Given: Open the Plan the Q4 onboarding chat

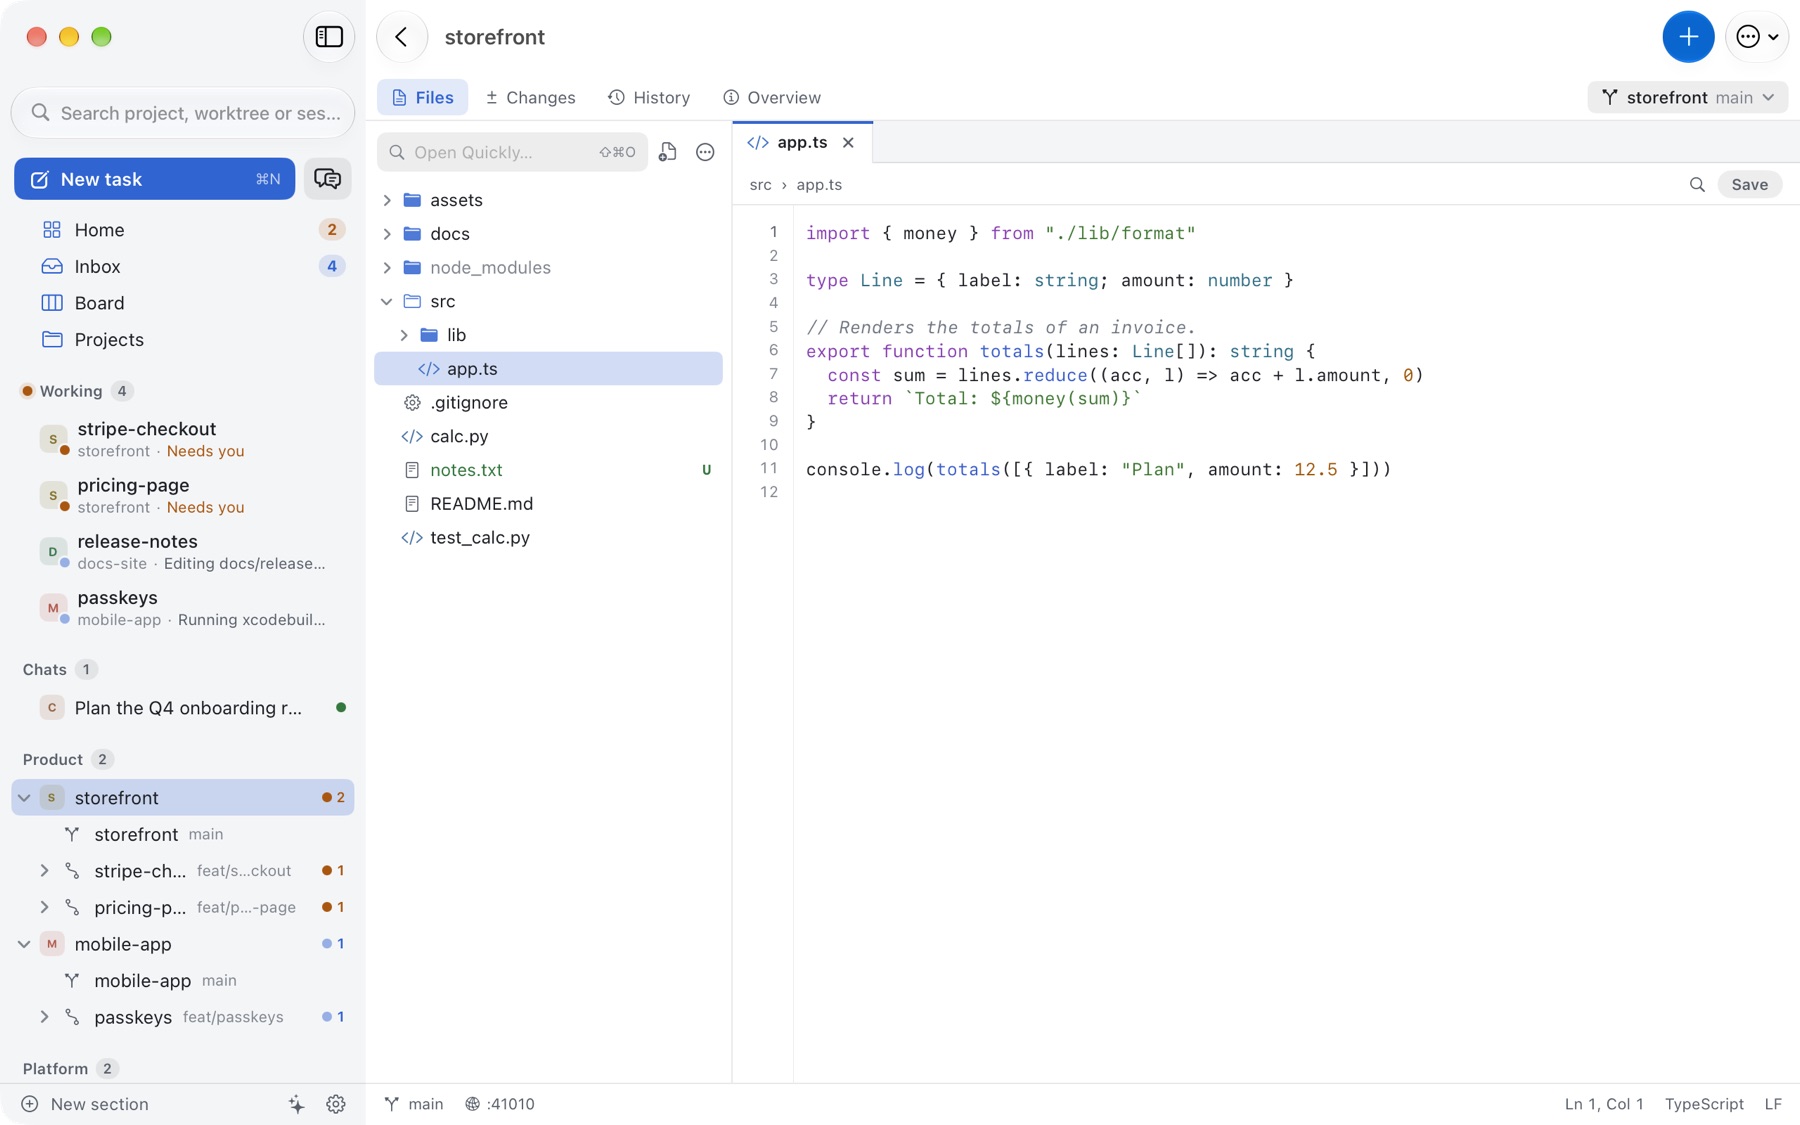Looking at the screenshot, I should tap(183, 708).
